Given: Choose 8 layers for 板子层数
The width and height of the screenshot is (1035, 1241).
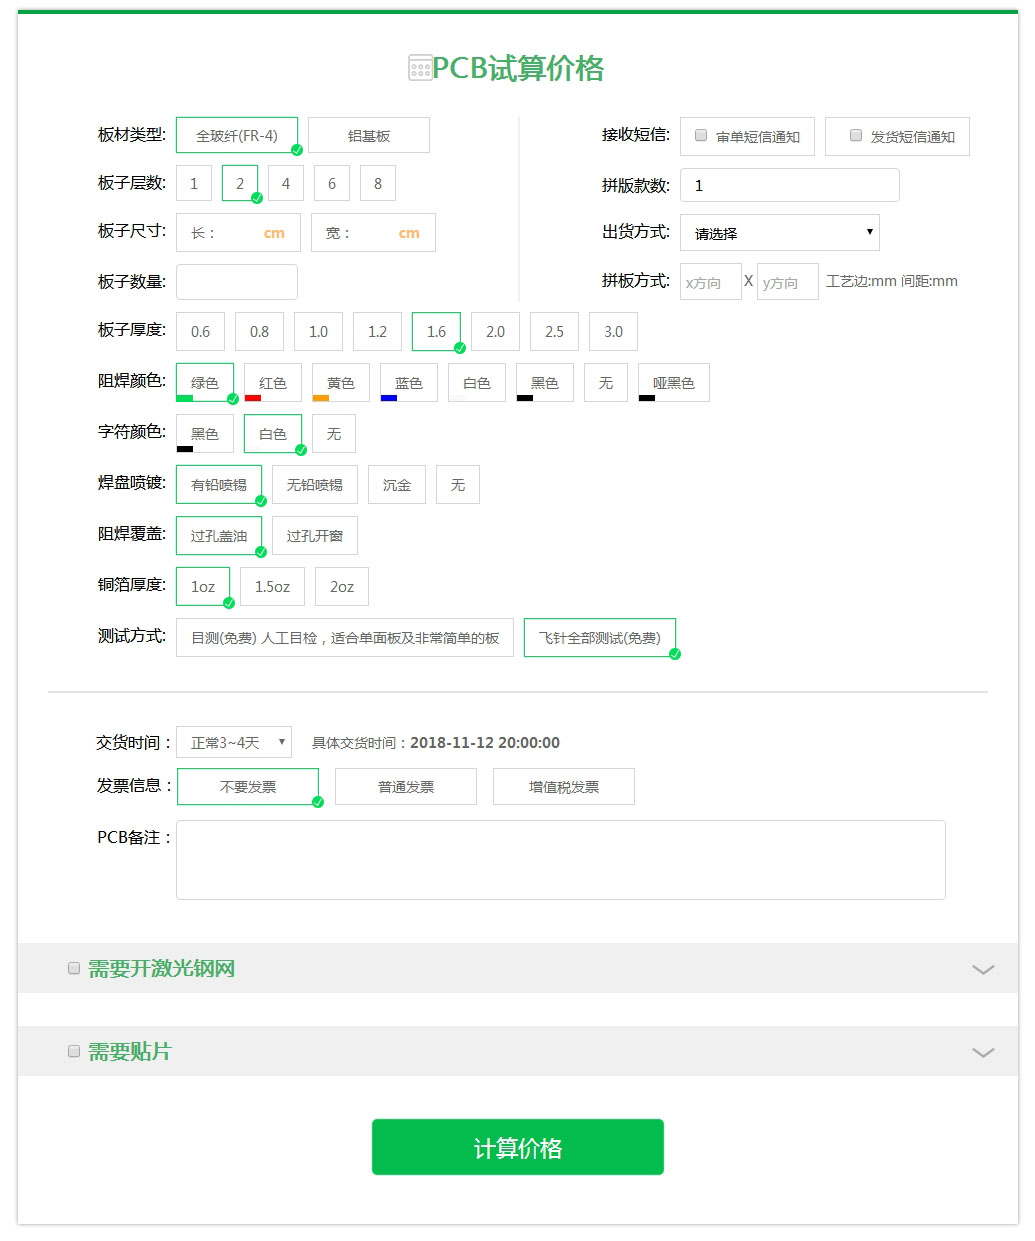Looking at the screenshot, I should coord(378,183).
